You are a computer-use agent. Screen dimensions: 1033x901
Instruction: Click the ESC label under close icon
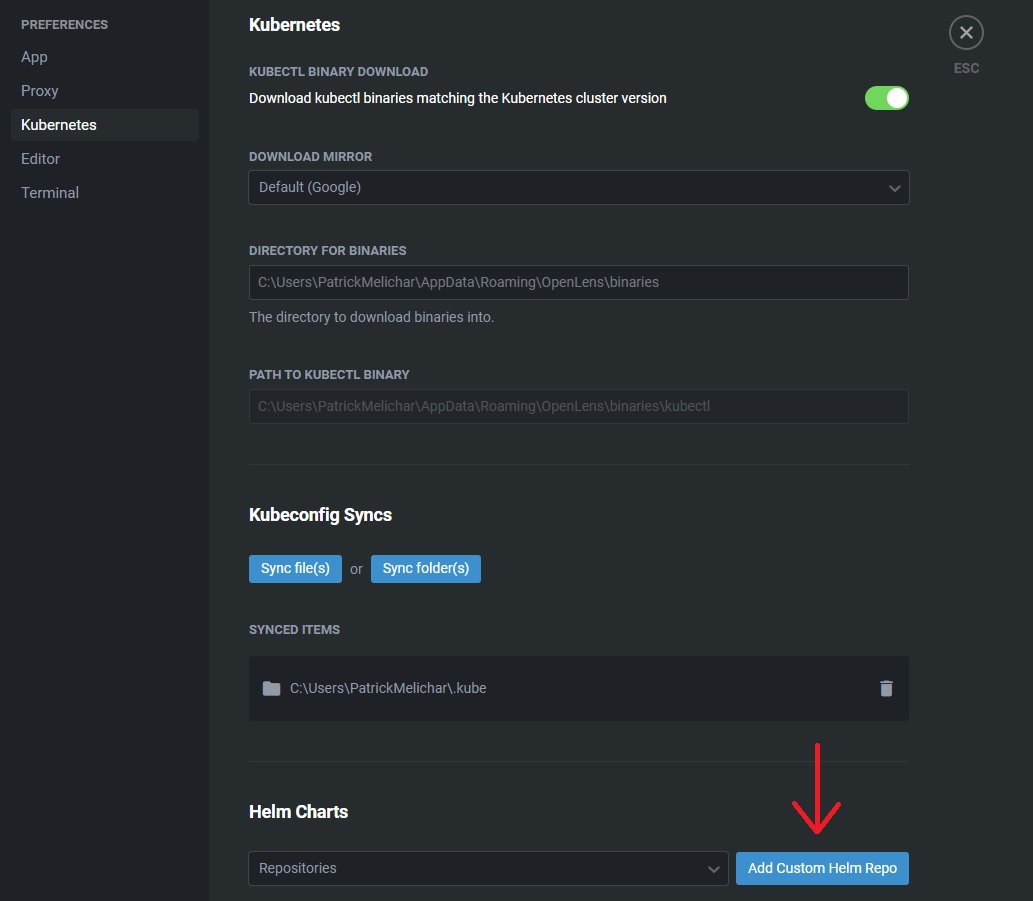[966, 68]
